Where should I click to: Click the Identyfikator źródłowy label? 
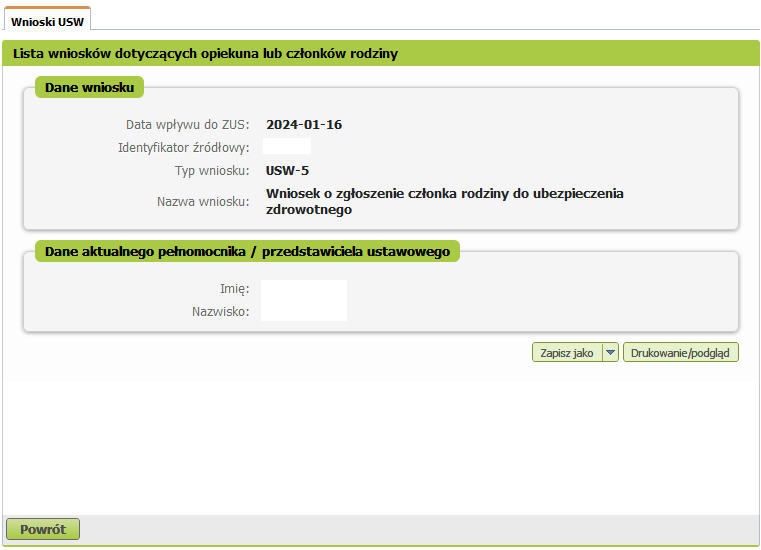pos(183,148)
